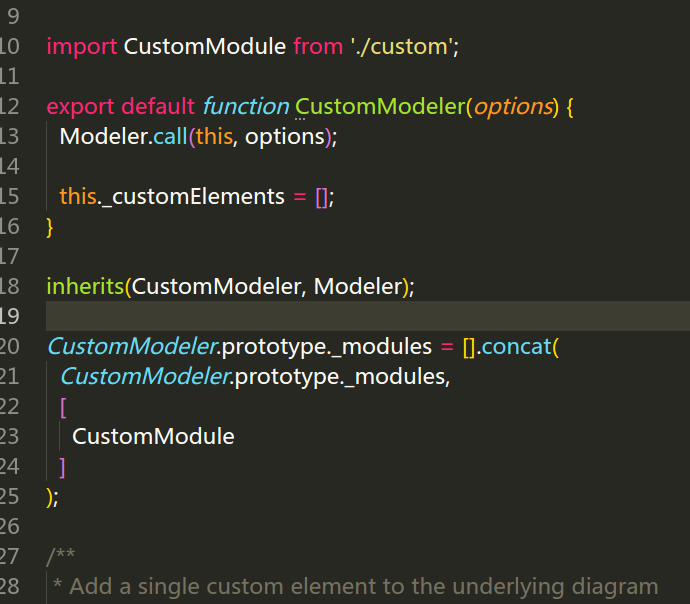The image size is (690, 604).
Task: Click the closing bracket on line 24
Action: click(x=62, y=467)
